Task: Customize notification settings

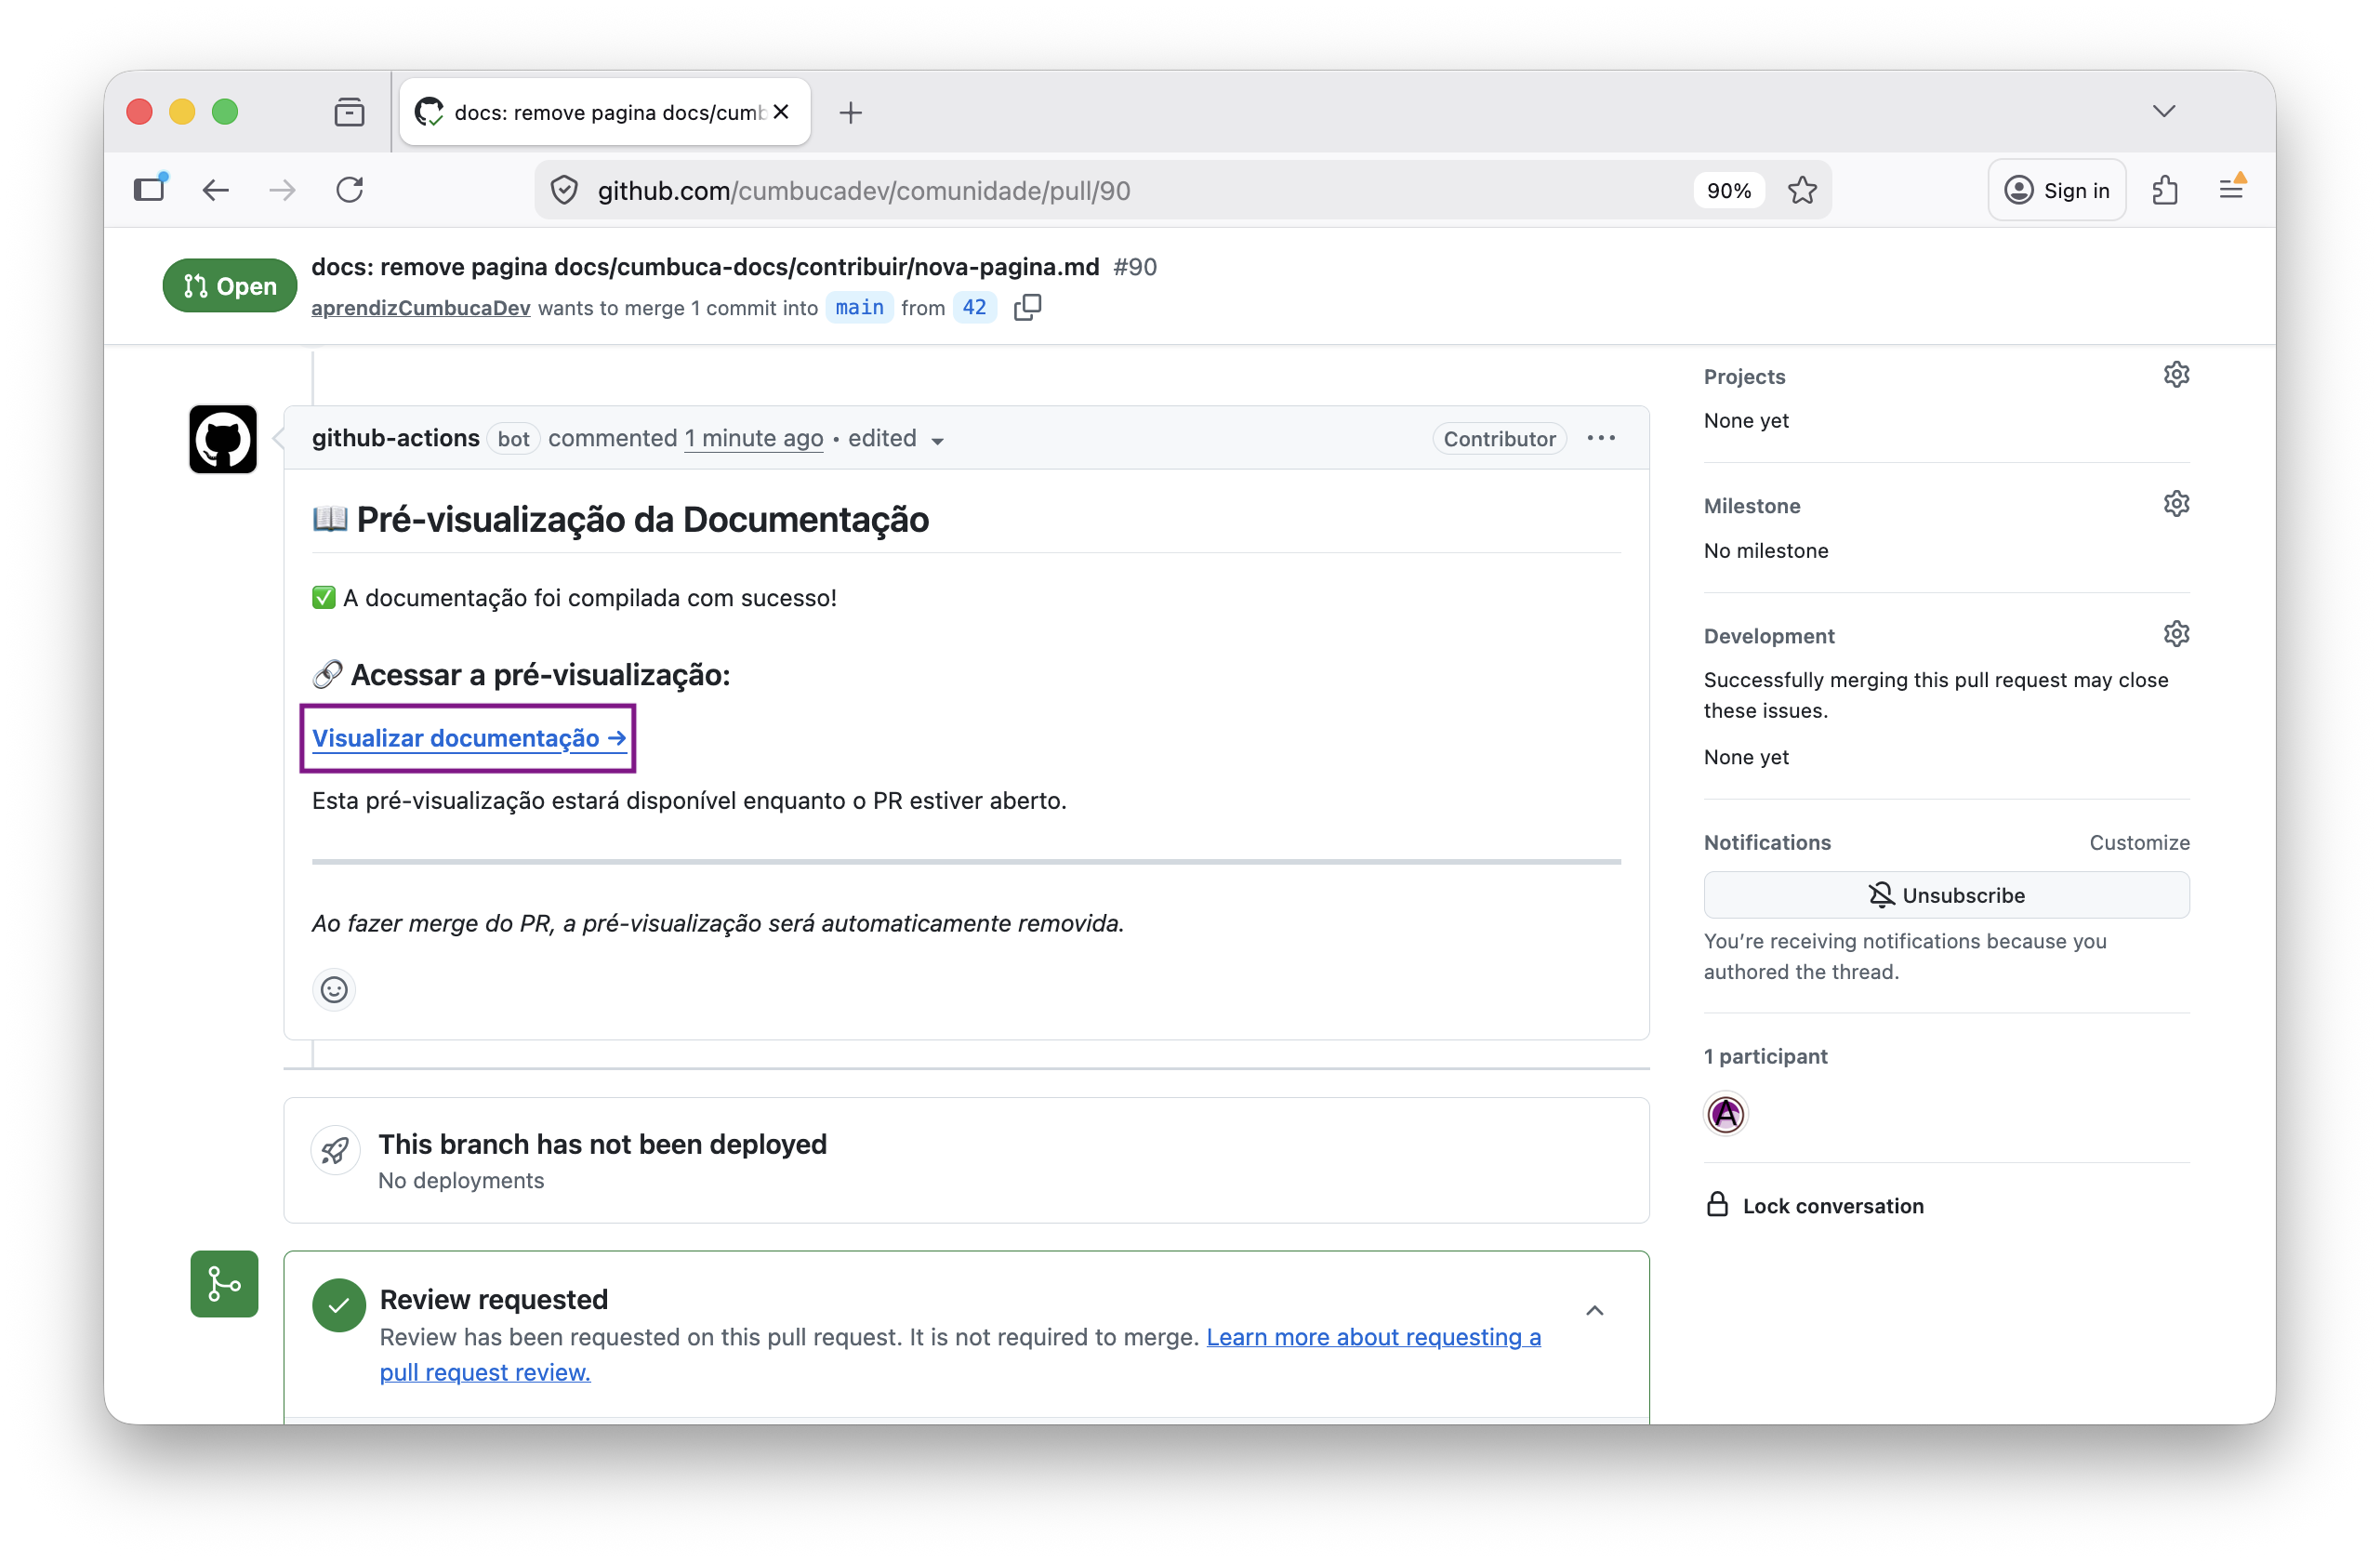Action: click(x=2139, y=842)
